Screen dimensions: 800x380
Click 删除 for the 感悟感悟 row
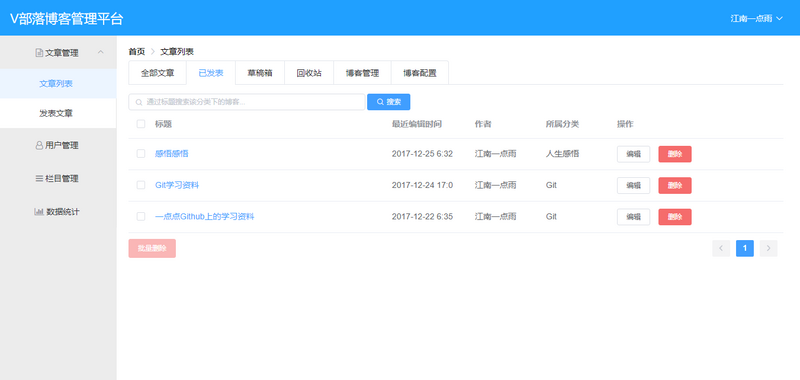675,154
